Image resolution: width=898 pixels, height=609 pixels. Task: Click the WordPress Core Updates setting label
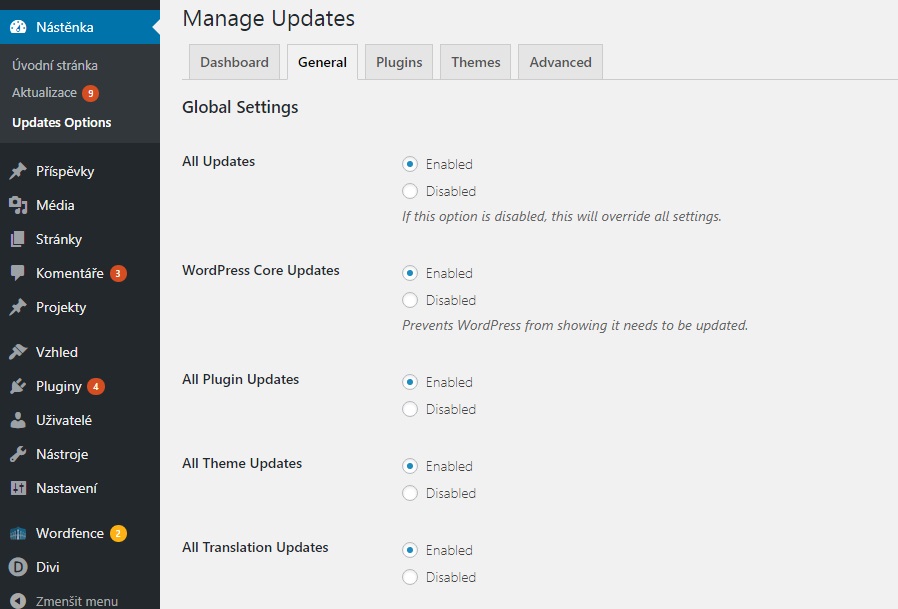click(261, 270)
